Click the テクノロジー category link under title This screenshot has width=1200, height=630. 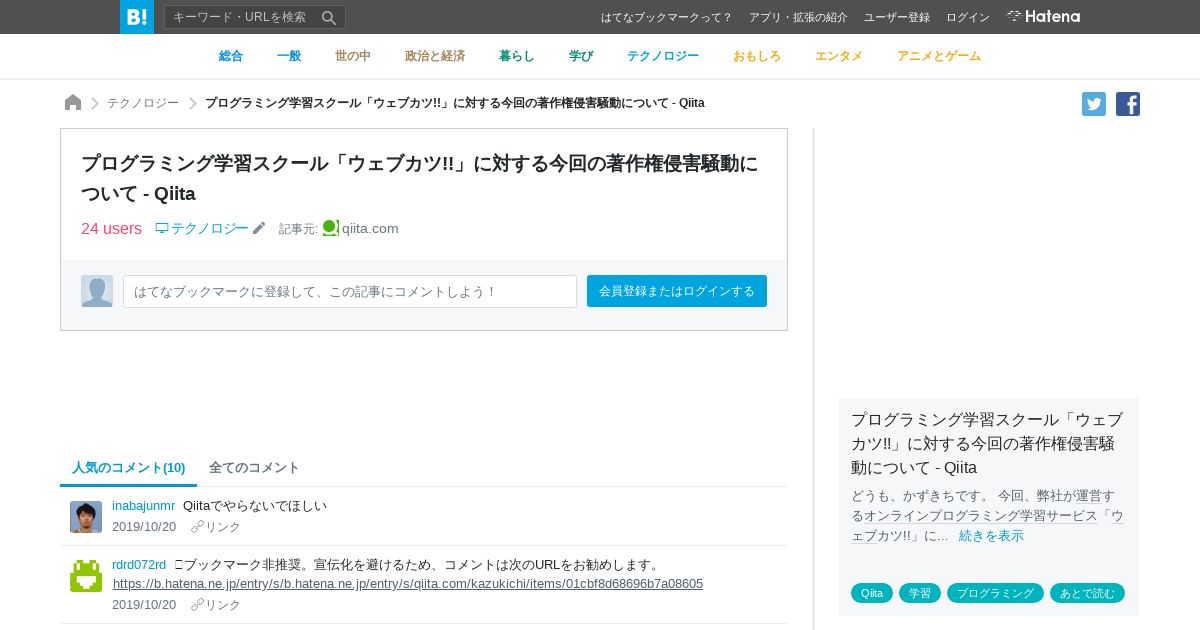[209, 228]
